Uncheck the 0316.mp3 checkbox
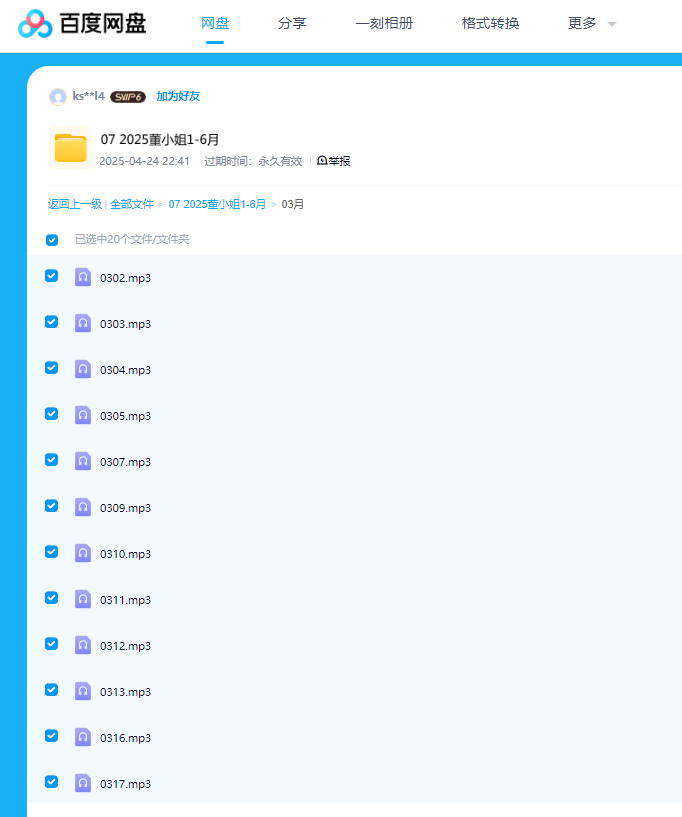 [52, 736]
